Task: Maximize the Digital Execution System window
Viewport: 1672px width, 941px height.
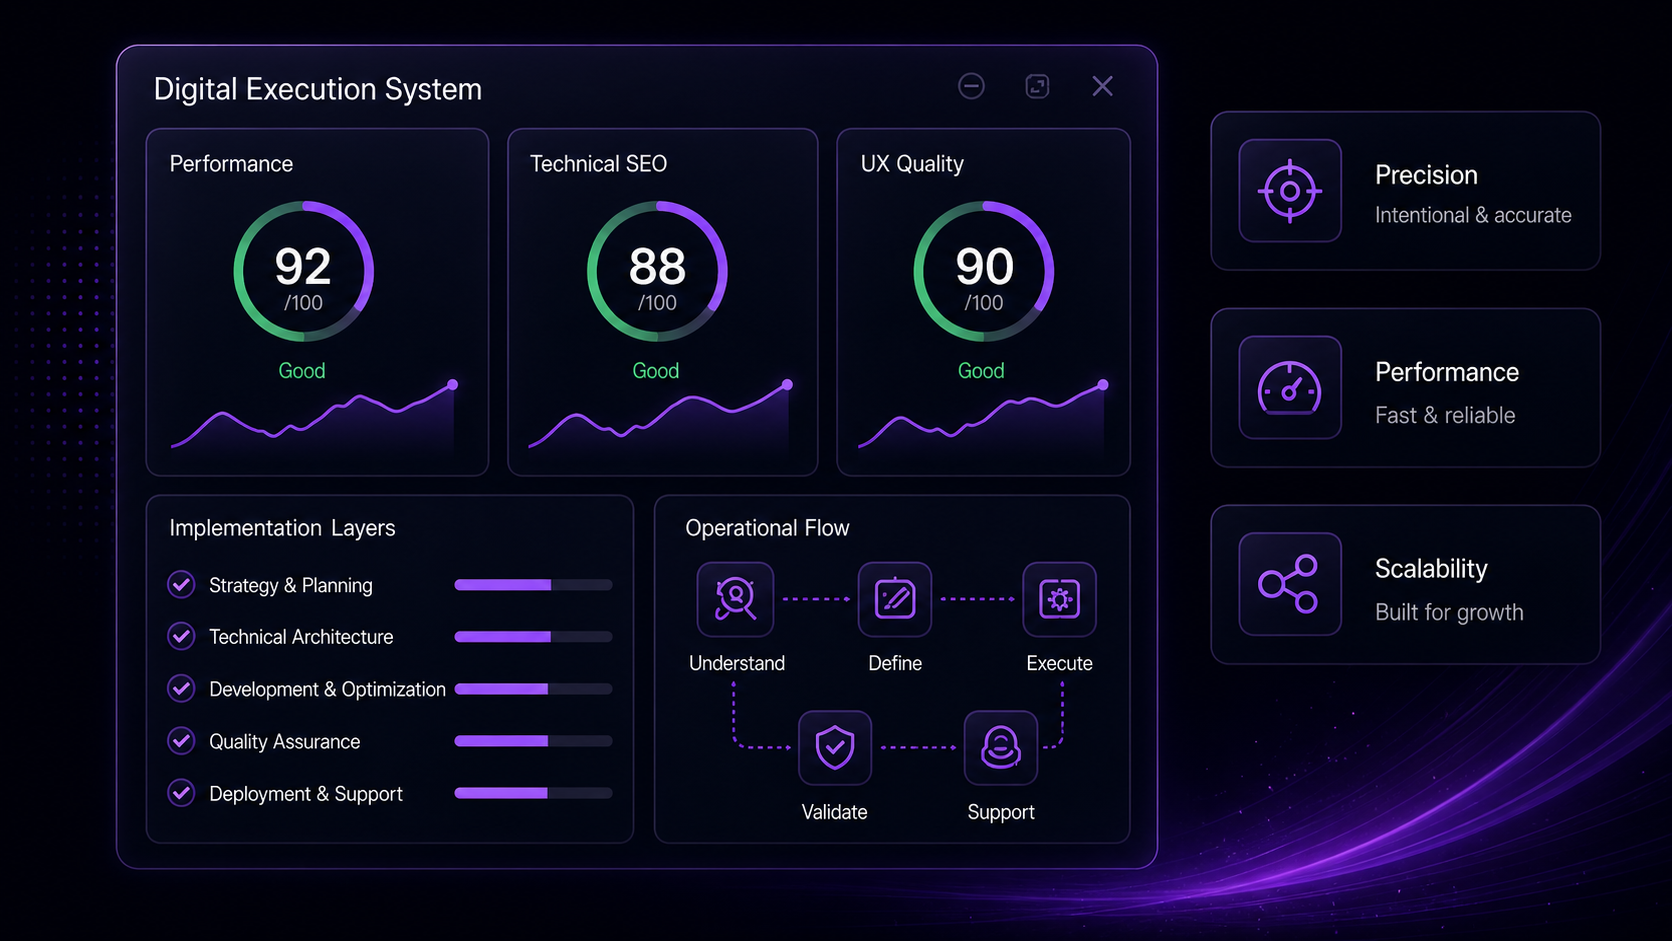Action: [1038, 86]
